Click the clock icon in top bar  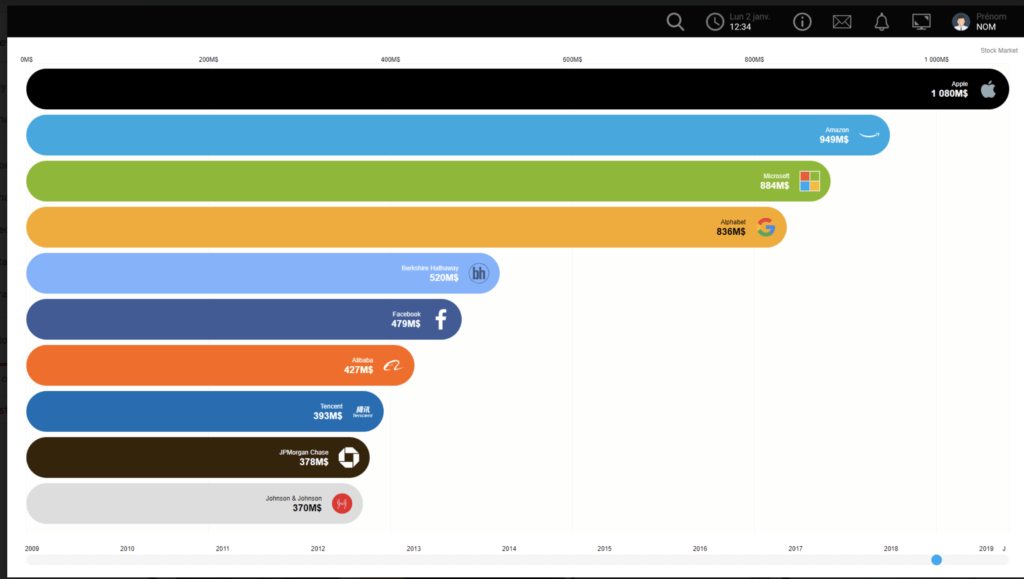point(715,22)
